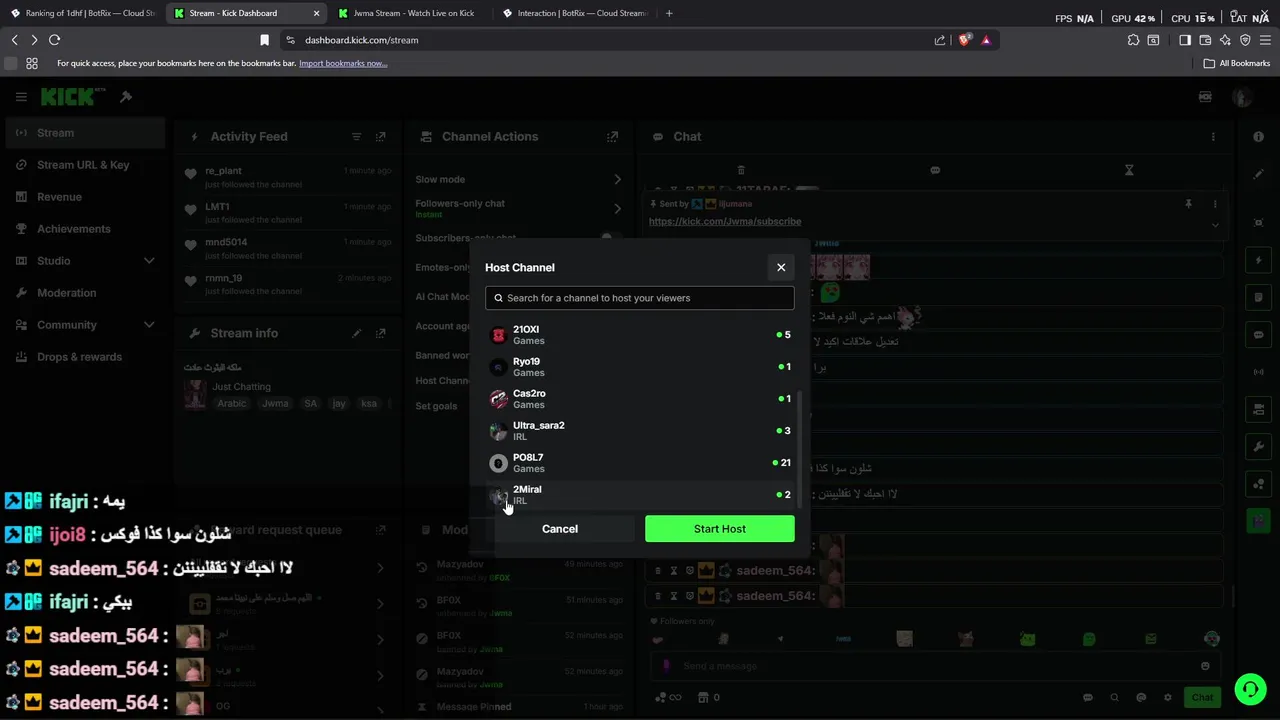Click the Start Host button
Viewport: 1280px width, 720px height.
[720, 529]
